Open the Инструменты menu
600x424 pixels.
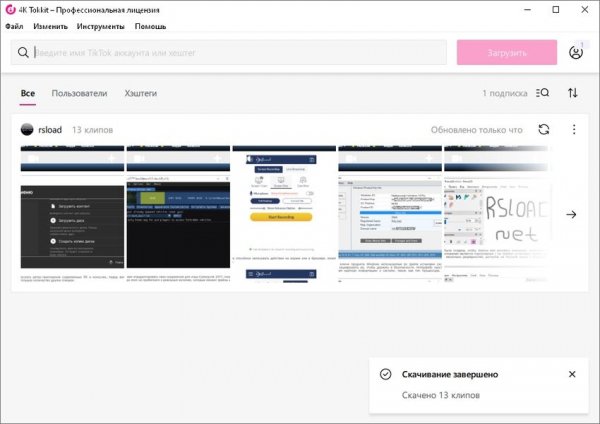(x=101, y=26)
